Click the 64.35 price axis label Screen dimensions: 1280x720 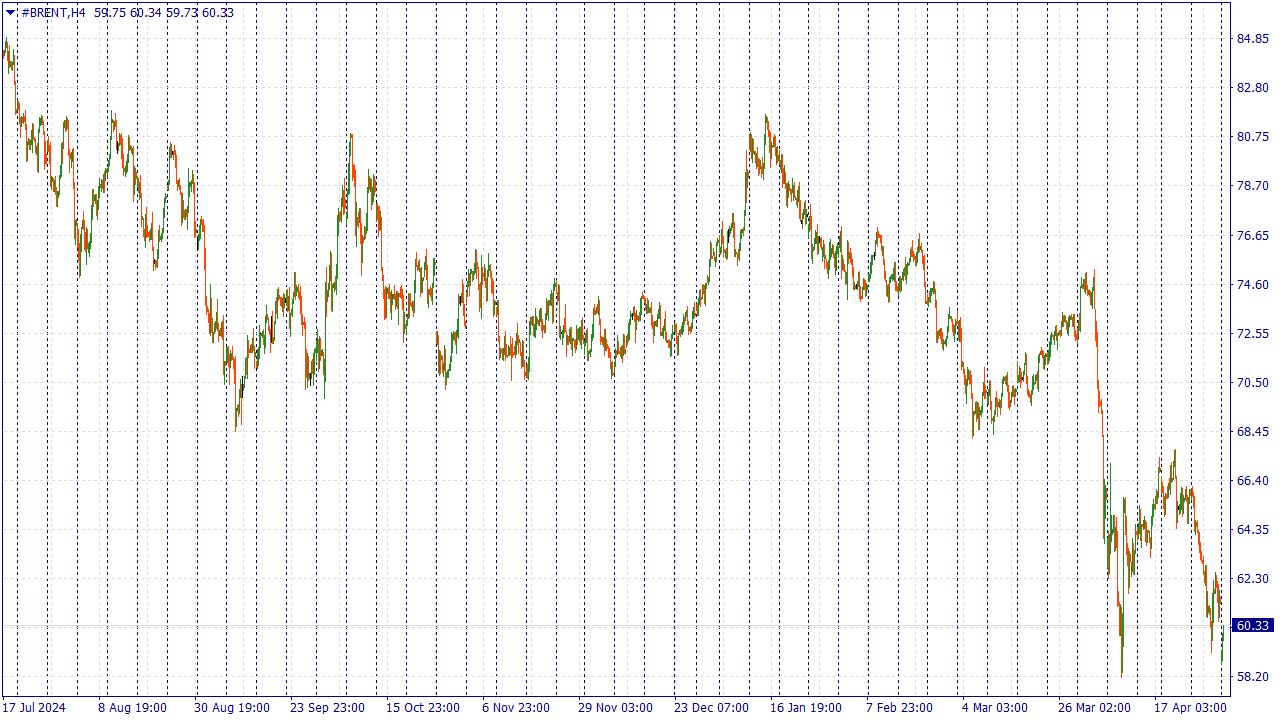(x=1253, y=529)
